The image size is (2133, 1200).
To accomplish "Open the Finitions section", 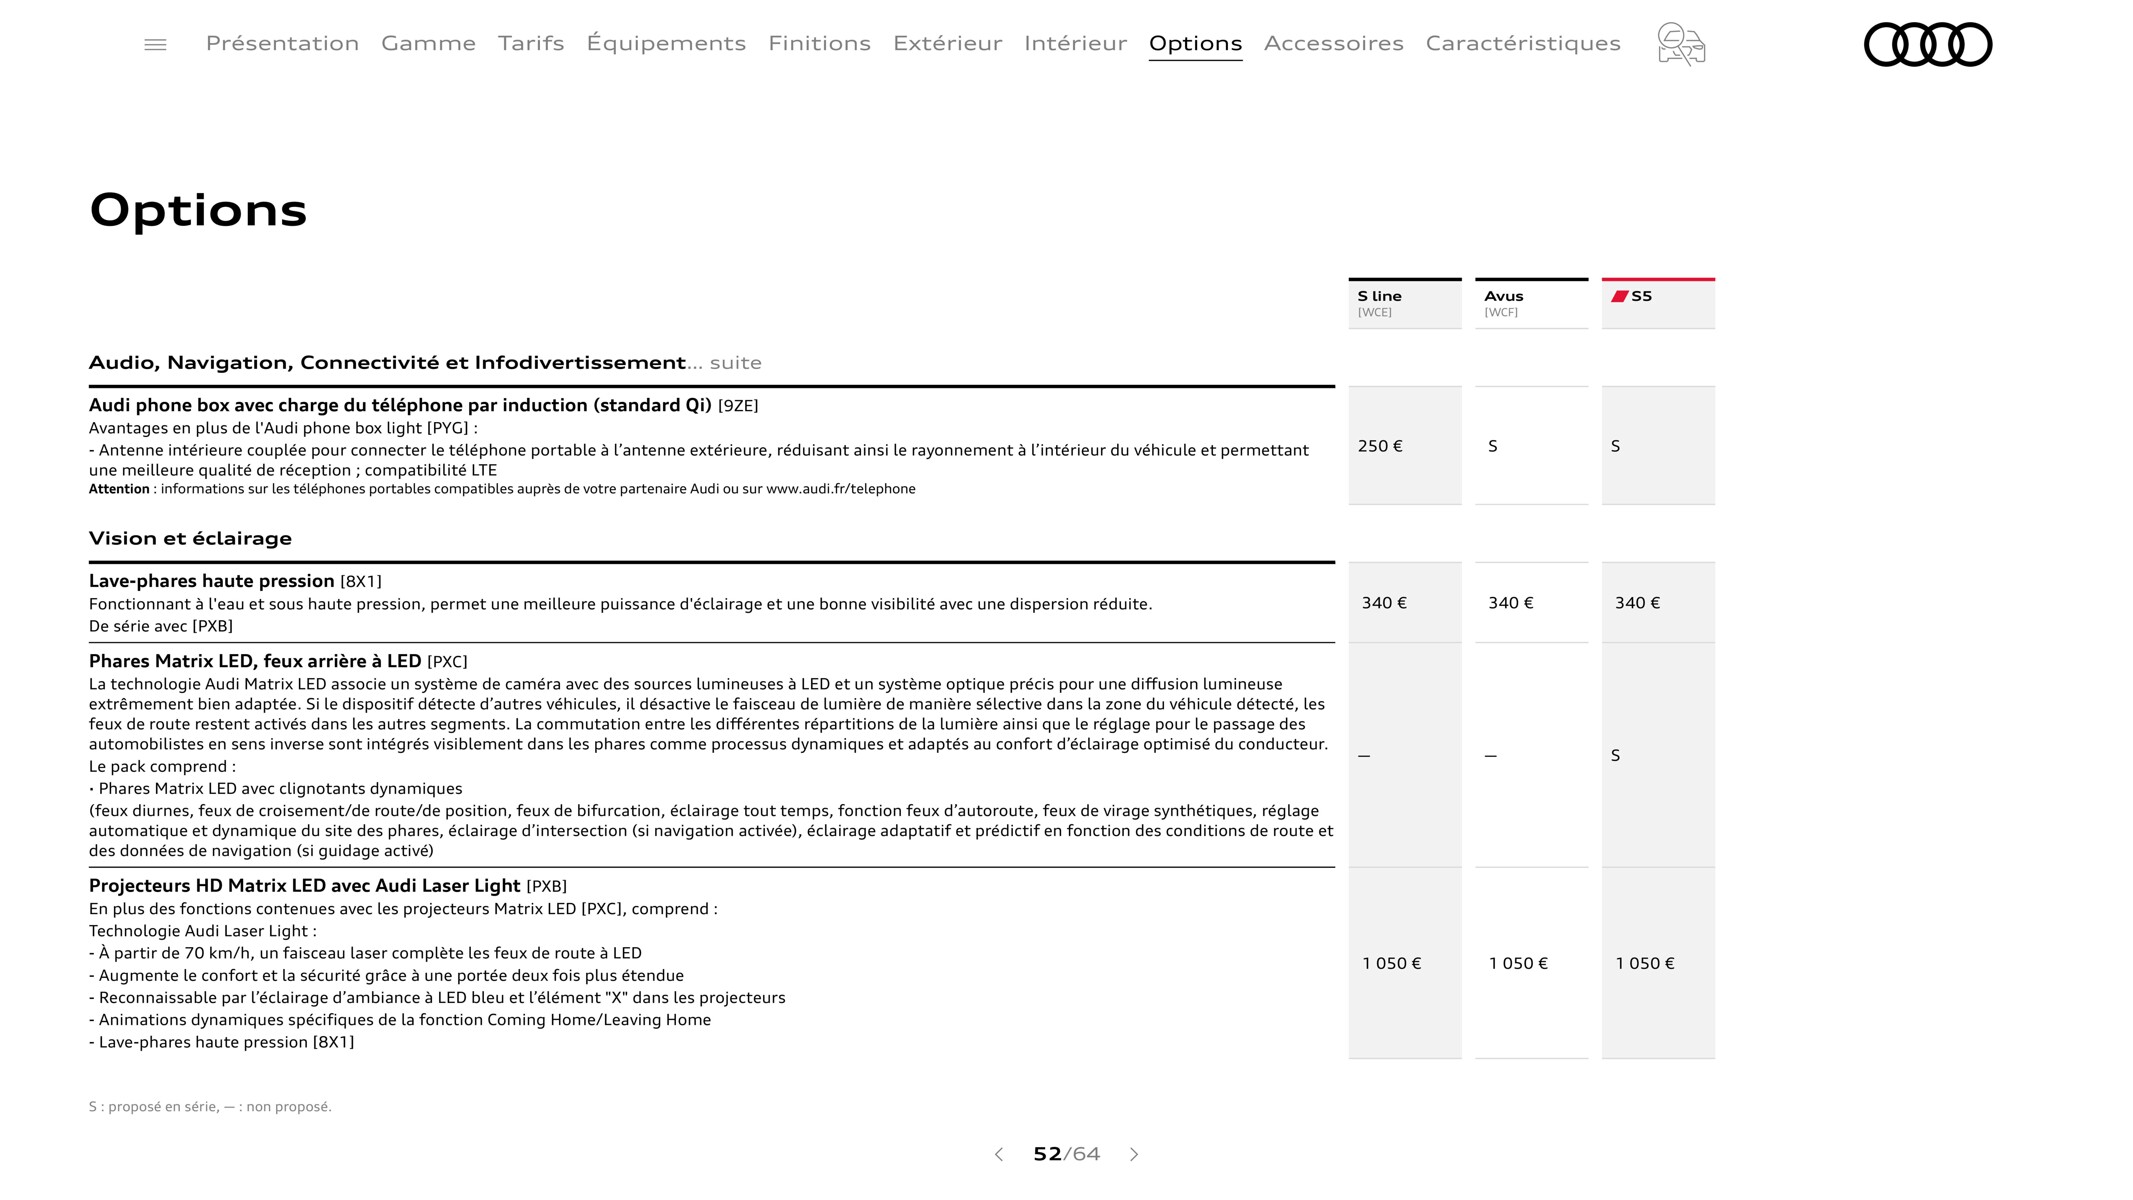I will tap(819, 43).
